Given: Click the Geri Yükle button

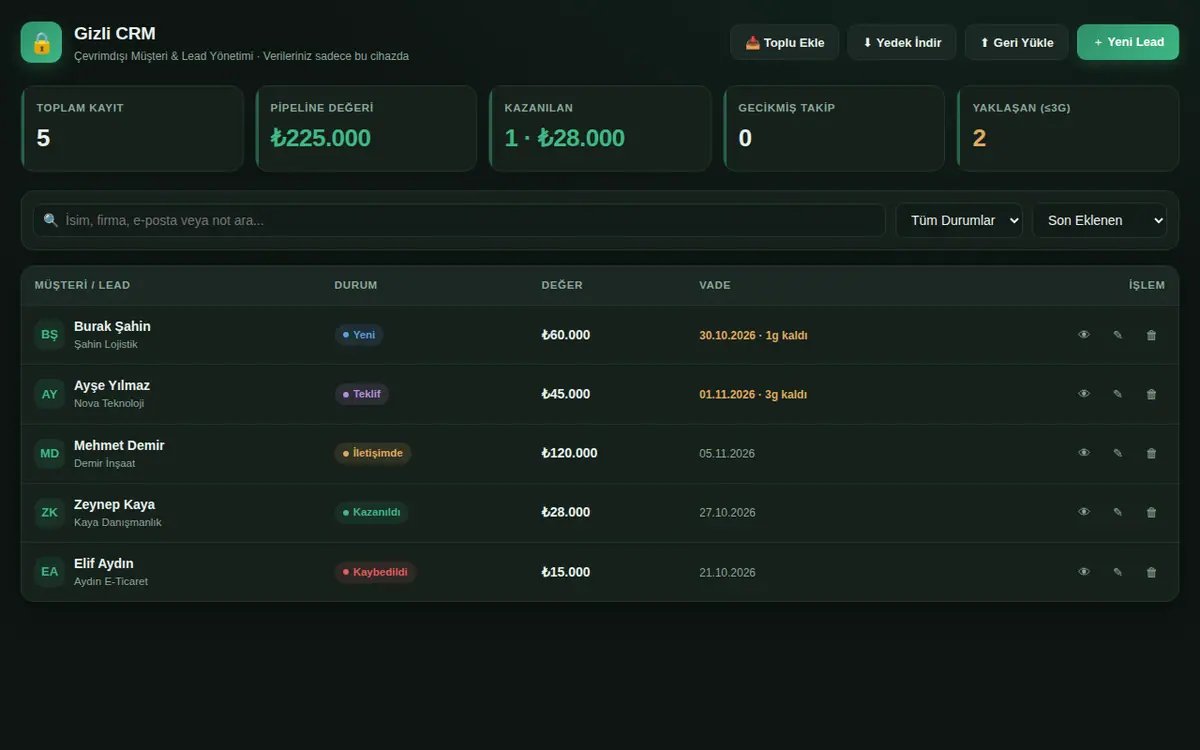Looking at the screenshot, I should [1016, 42].
